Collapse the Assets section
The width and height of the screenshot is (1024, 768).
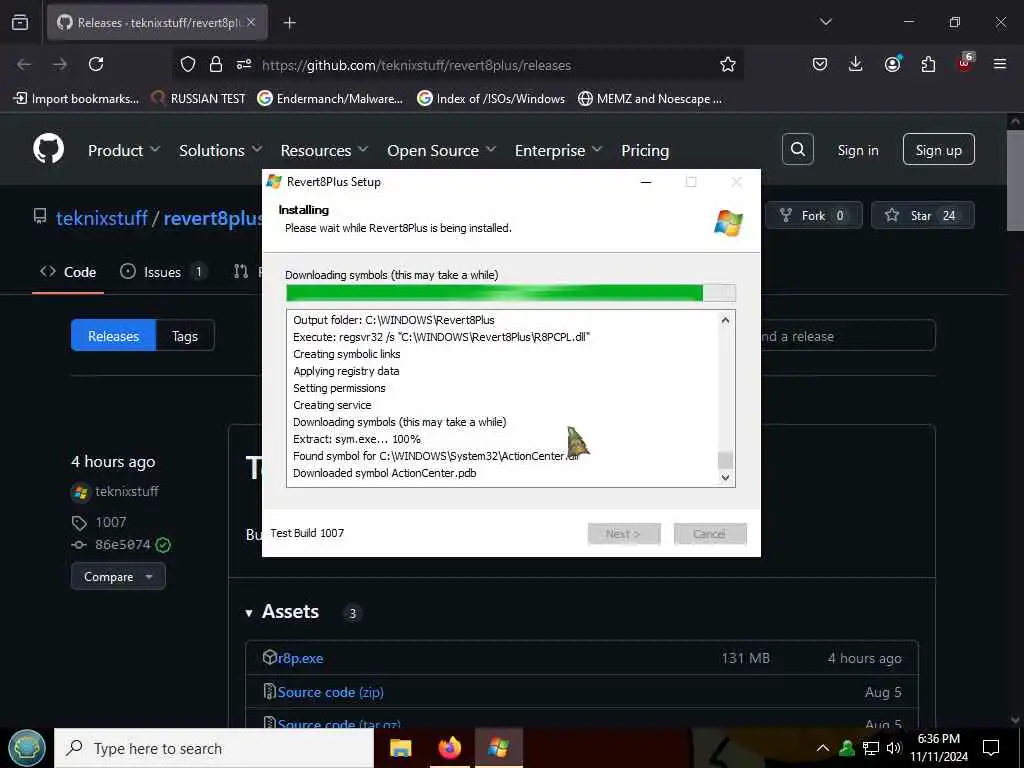(x=282, y=612)
